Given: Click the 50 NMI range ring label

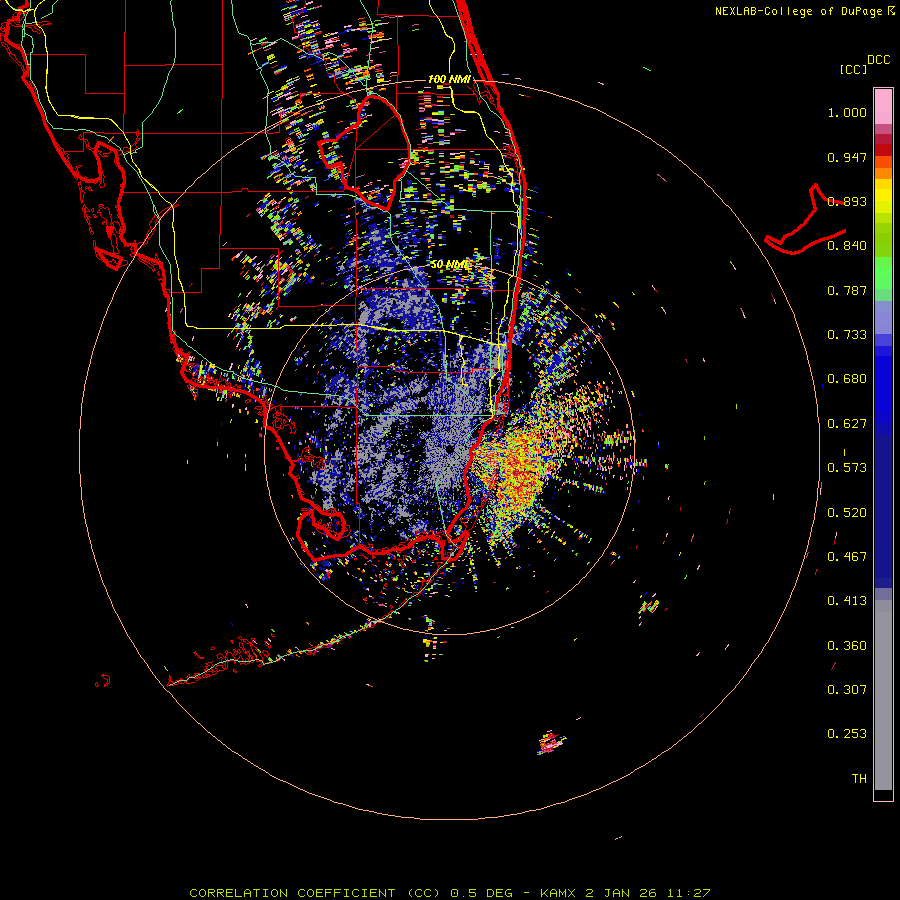Looking at the screenshot, I should (x=451, y=264).
